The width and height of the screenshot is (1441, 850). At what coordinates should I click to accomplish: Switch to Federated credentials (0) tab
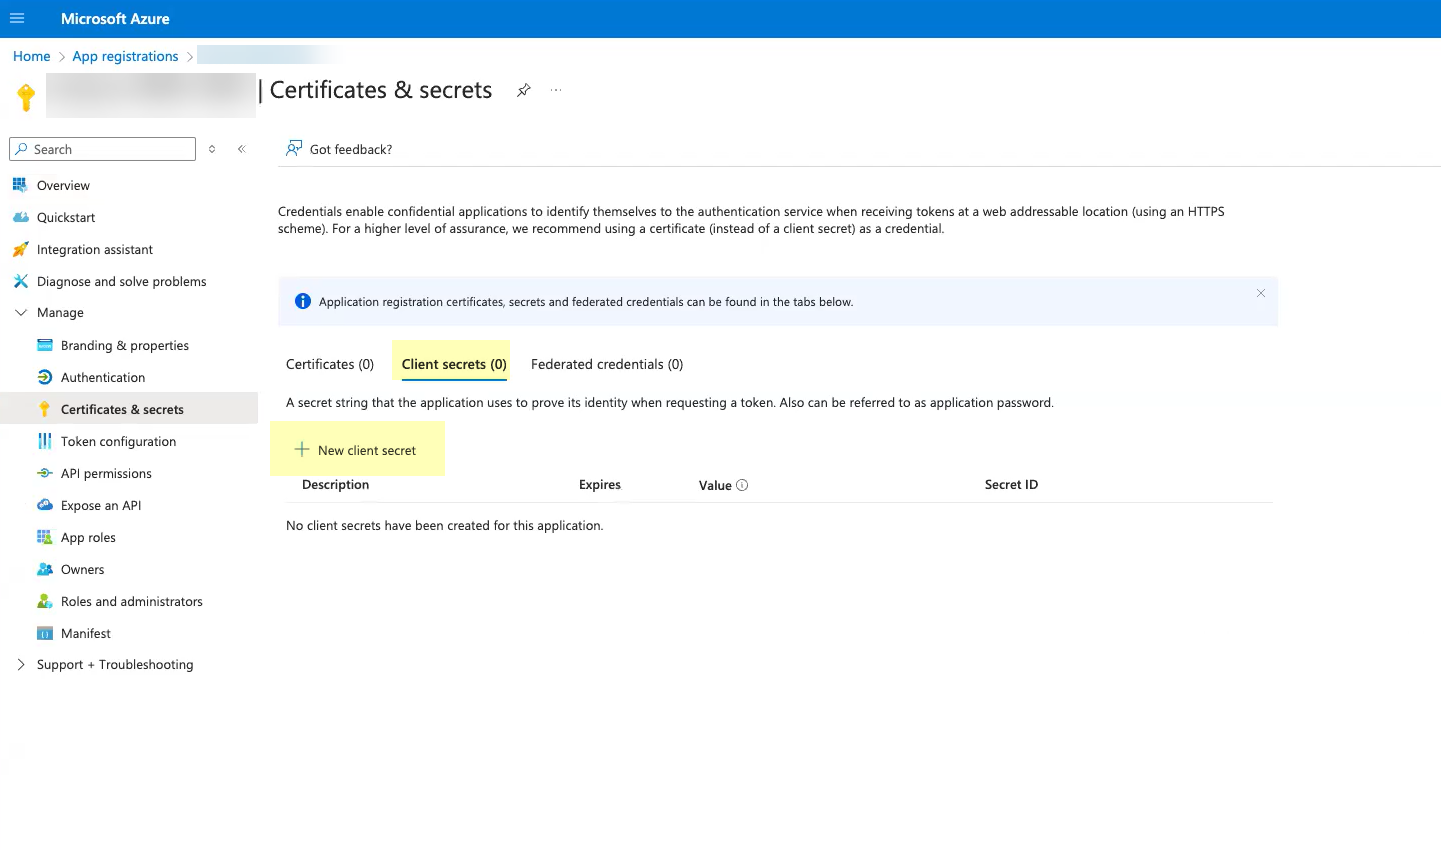click(x=607, y=364)
